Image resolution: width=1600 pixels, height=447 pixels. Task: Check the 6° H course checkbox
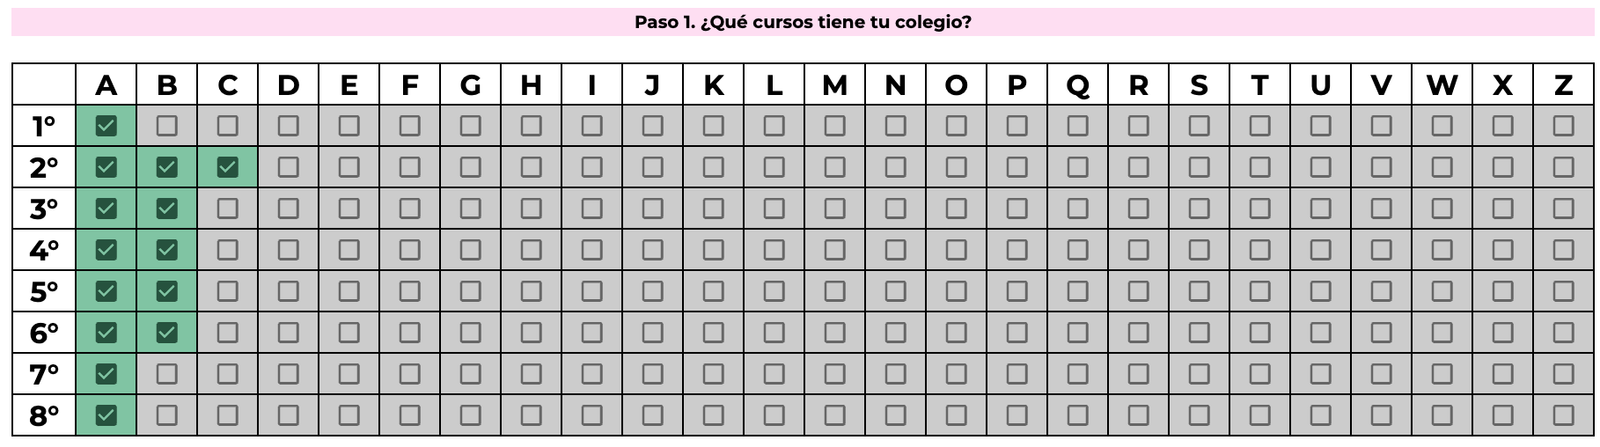click(x=531, y=332)
